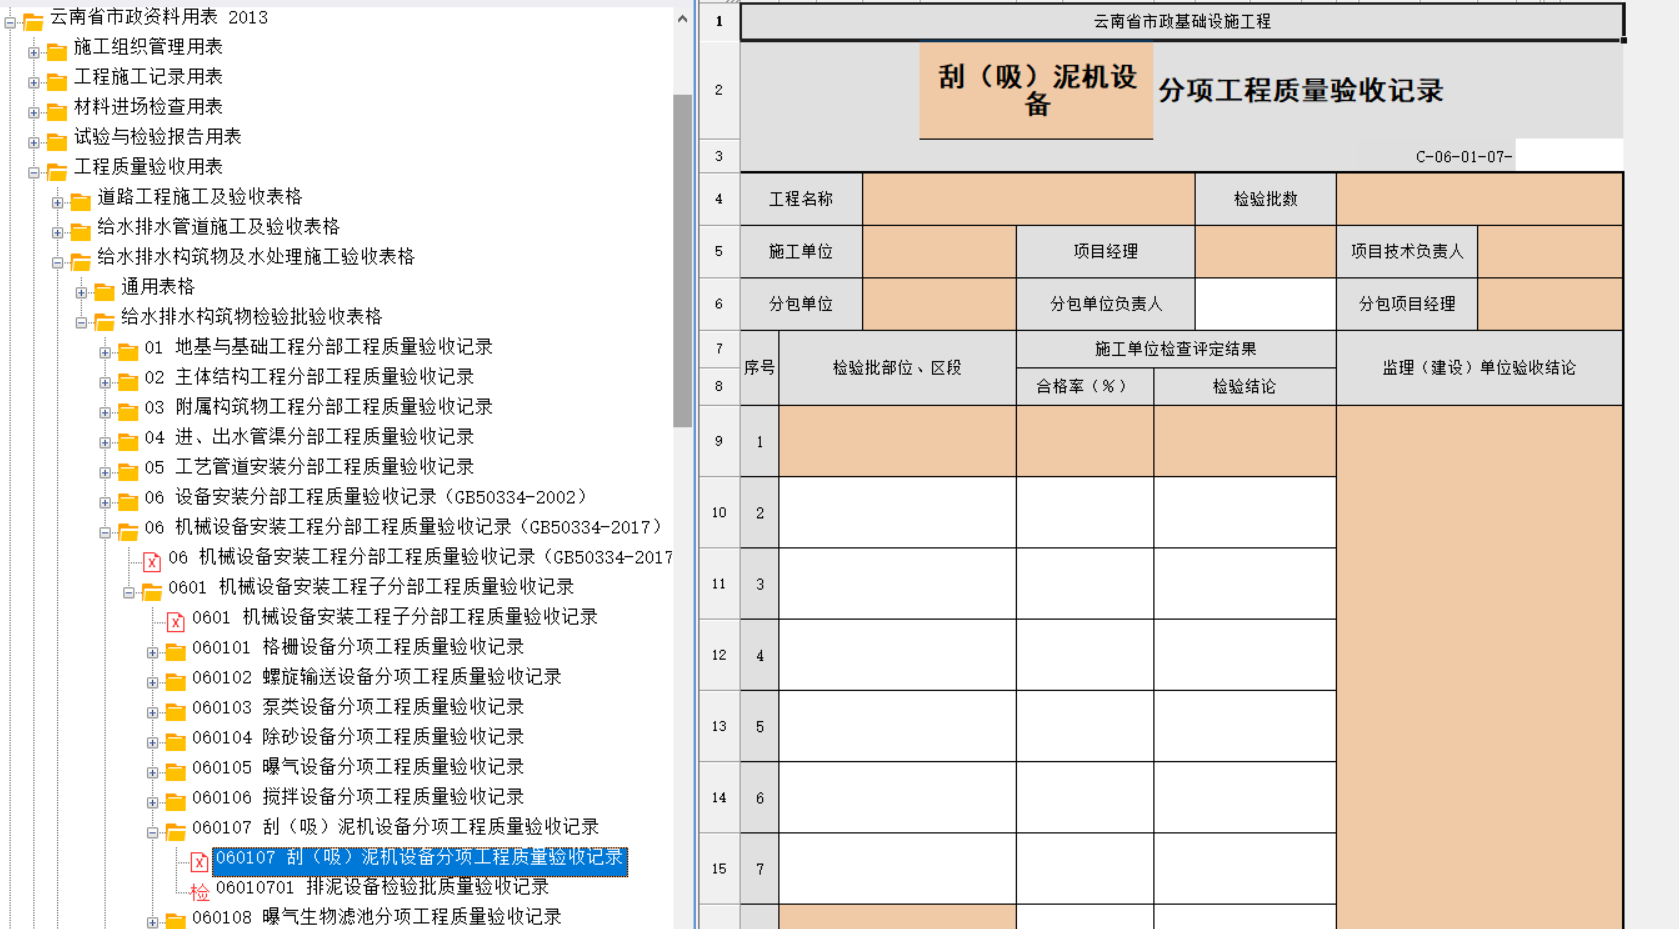Expand the 材料进场检查用表 node
1679x929 pixels.
click(x=33, y=112)
